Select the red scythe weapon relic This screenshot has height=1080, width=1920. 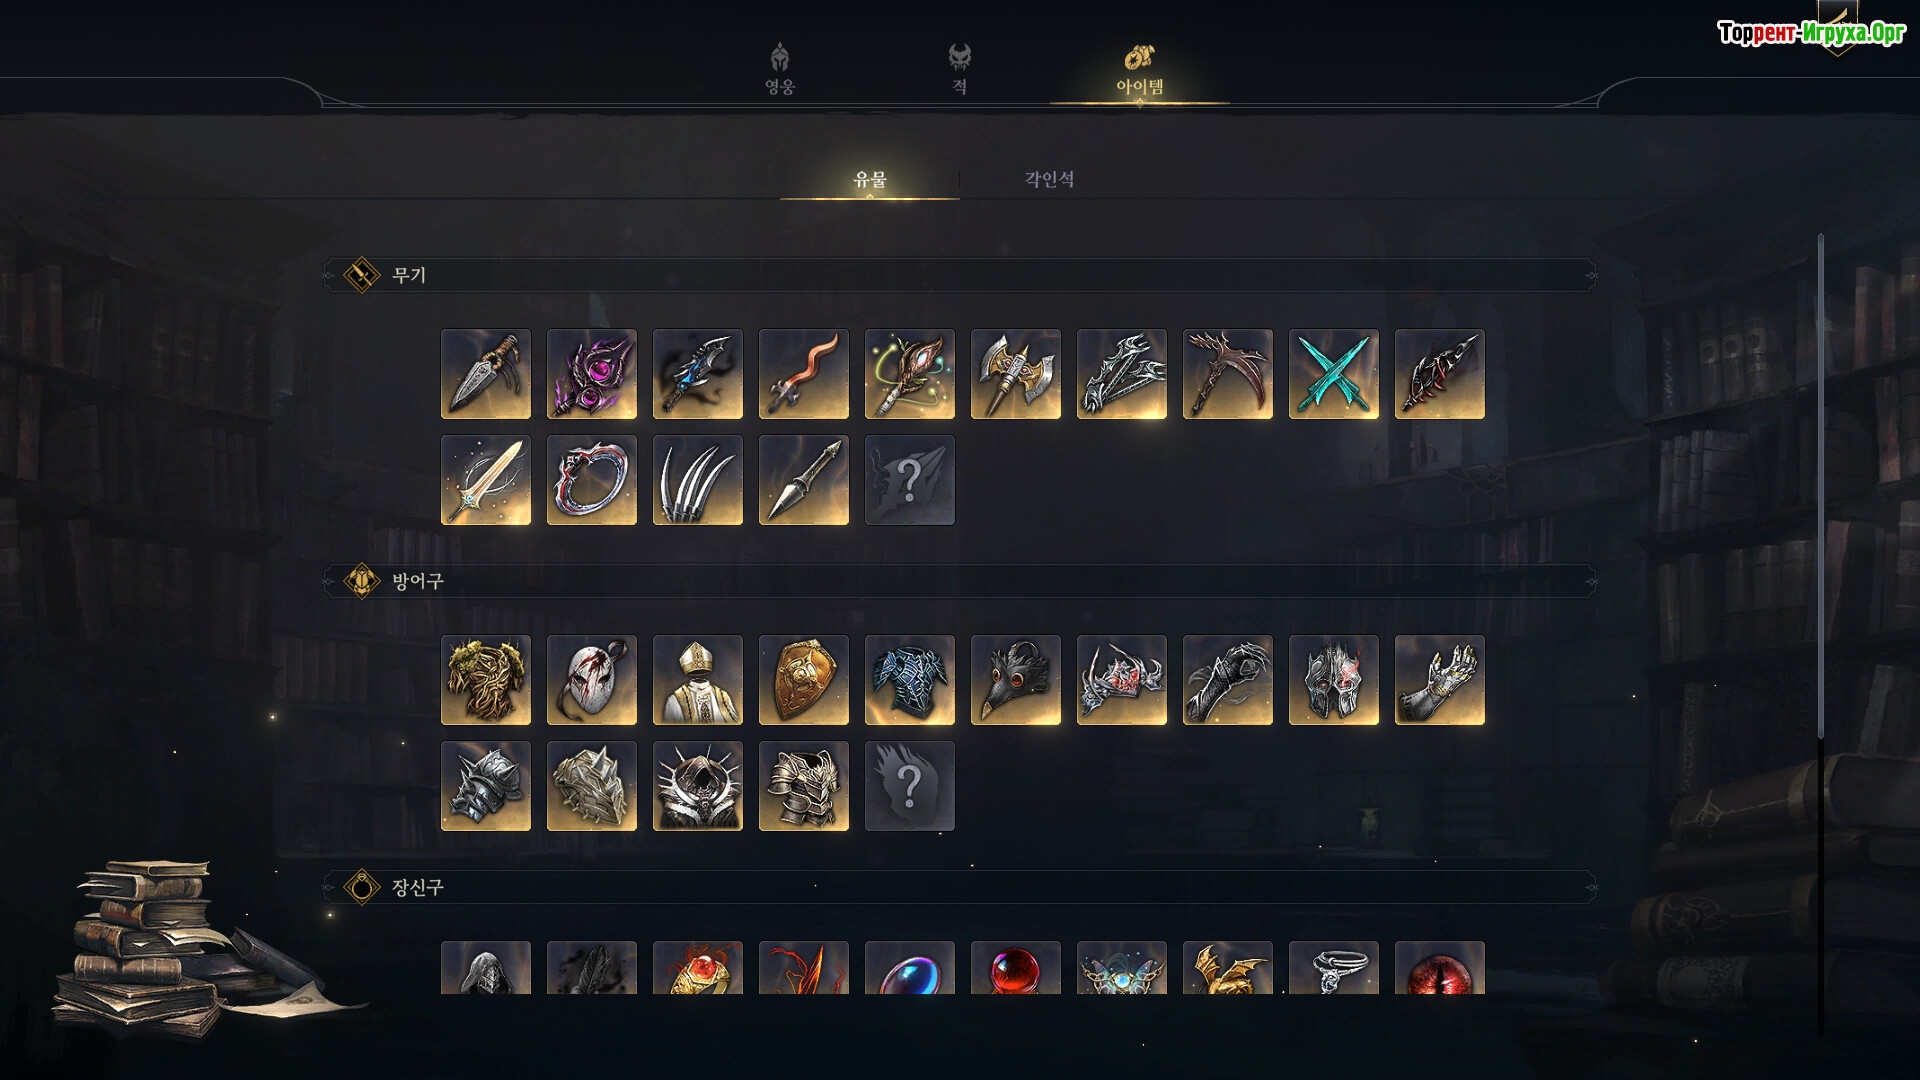1228,374
